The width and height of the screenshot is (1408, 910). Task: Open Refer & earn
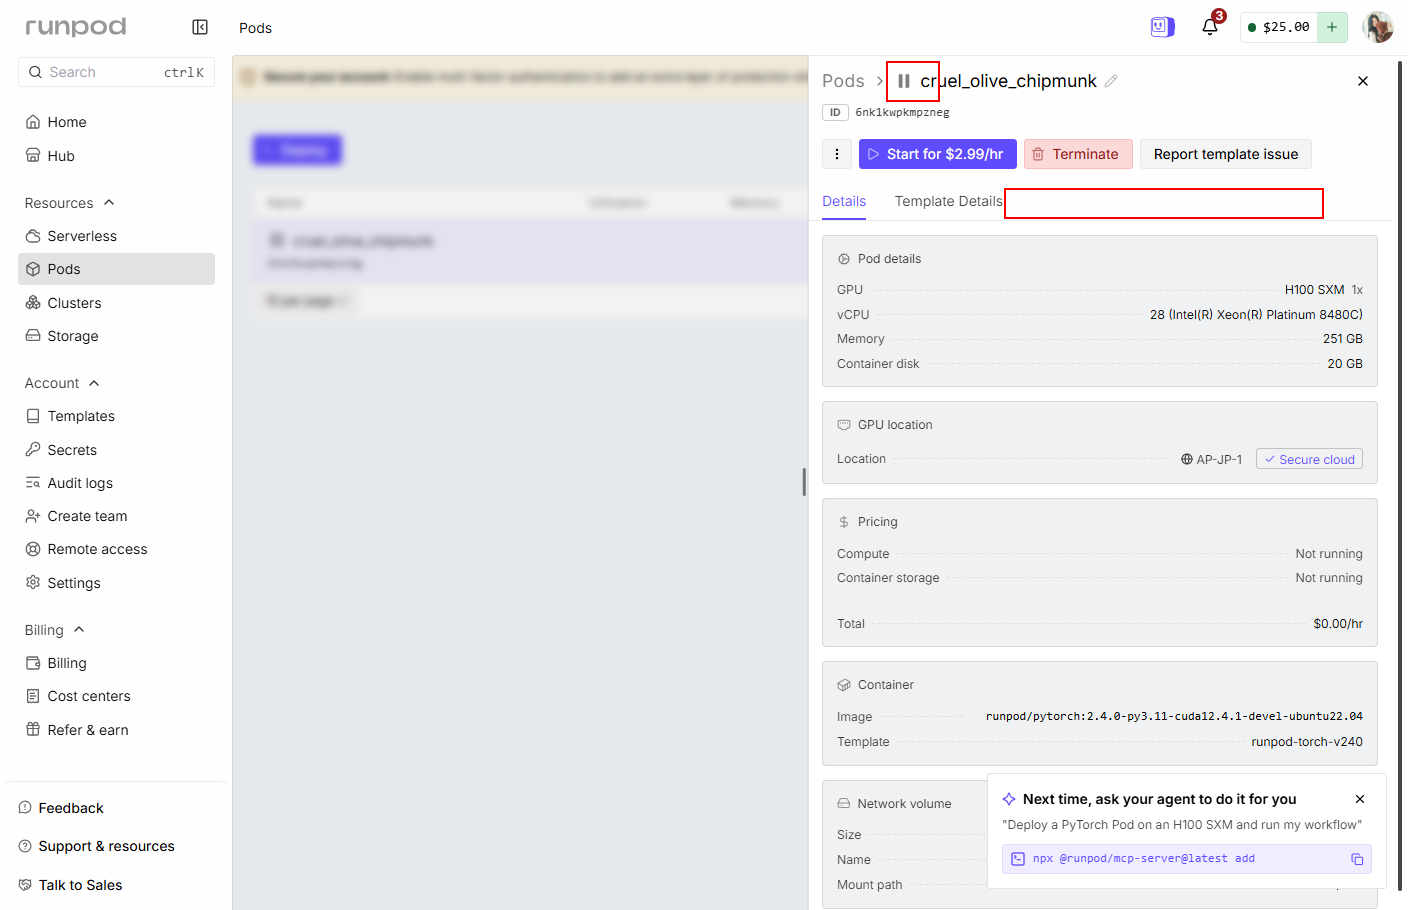click(116, 730)
